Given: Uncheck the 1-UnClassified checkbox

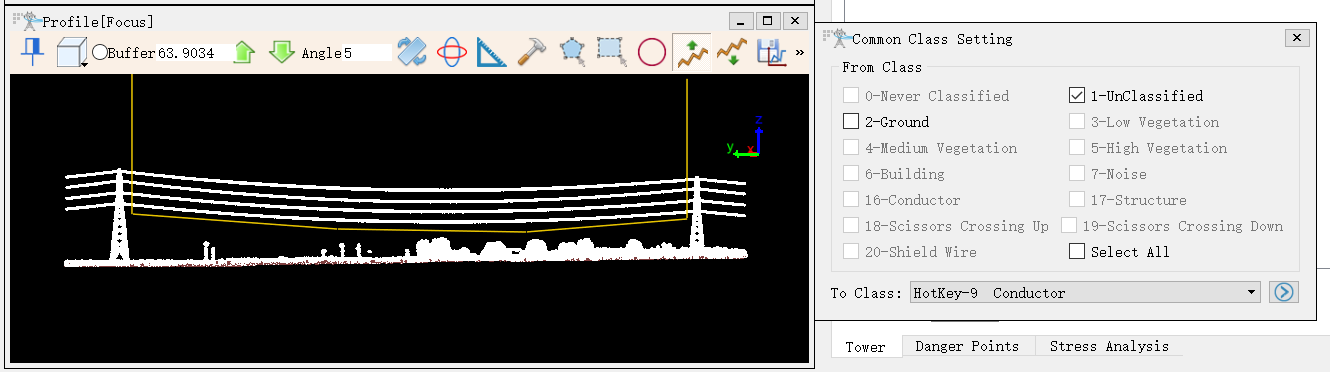Looking at the screenshot, I should [x=1077, y=96].
